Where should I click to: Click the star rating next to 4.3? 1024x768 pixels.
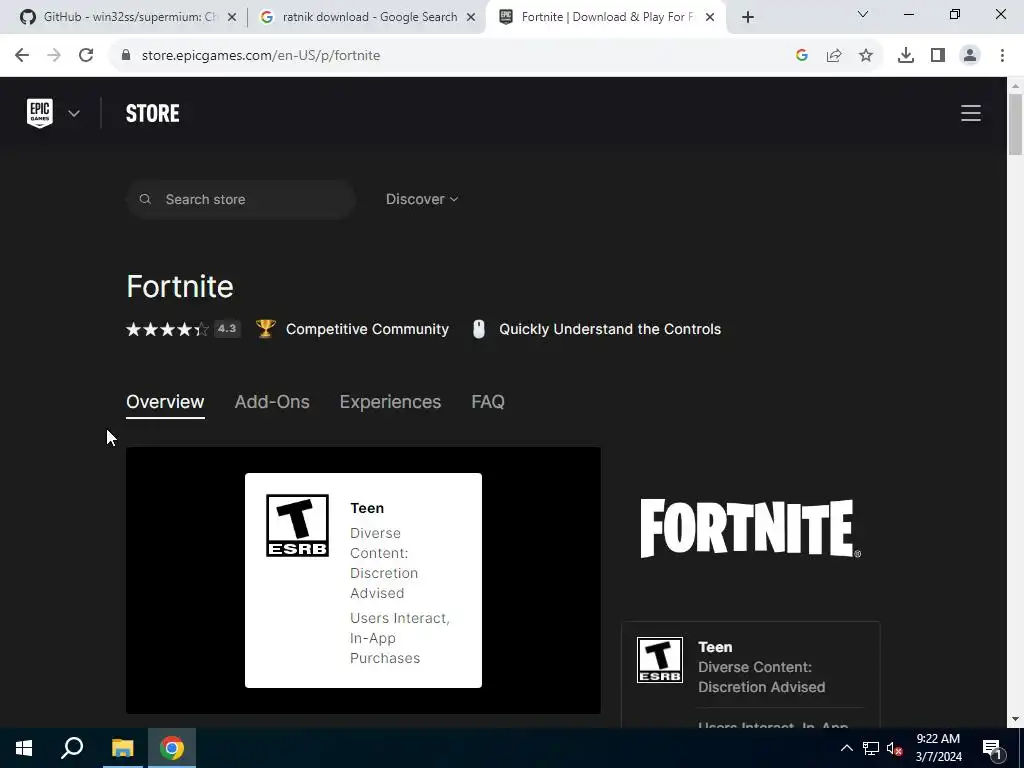pos(167,329)
